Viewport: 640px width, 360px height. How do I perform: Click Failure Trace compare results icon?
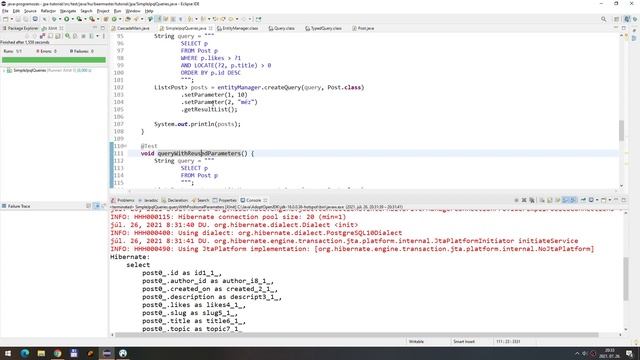click(x=103, y=206)
